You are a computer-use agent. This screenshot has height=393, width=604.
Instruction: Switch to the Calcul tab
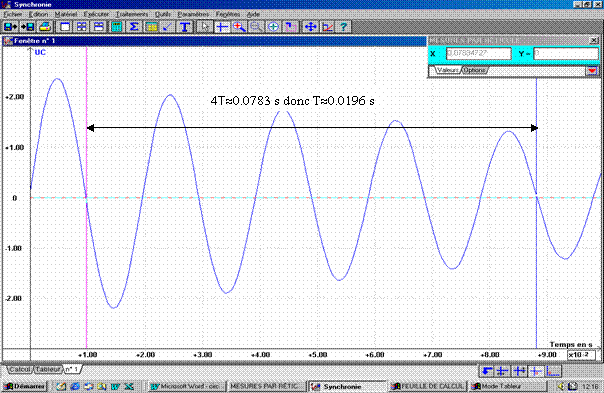[x=20, y=369]
